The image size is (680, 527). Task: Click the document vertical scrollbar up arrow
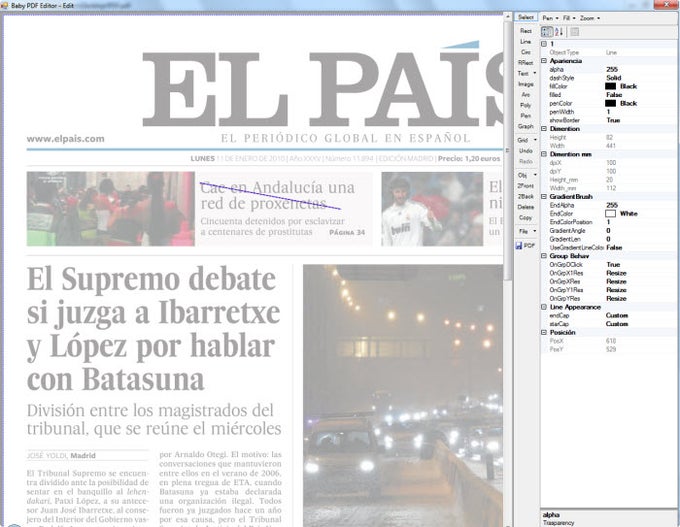point(508,16)
